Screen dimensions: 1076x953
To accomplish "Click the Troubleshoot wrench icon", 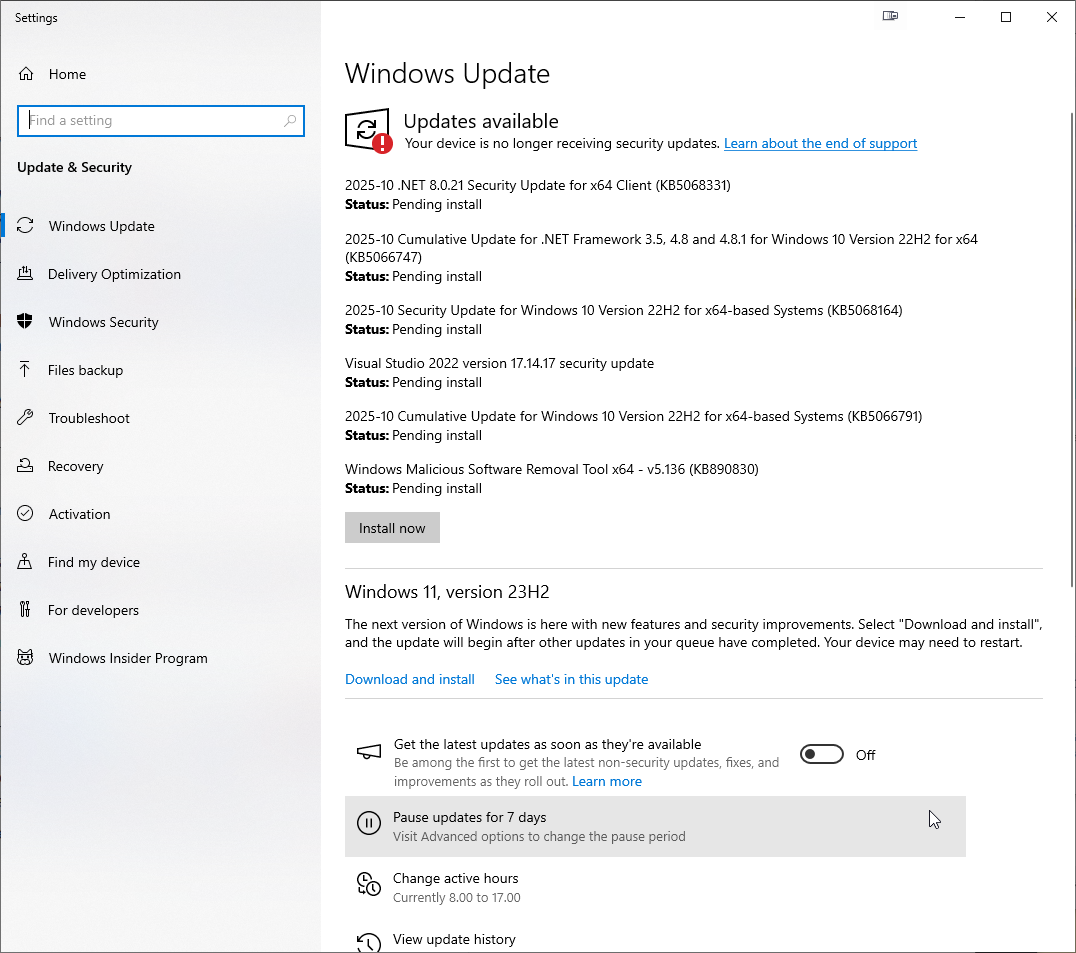I will click(x=26, y=418).
